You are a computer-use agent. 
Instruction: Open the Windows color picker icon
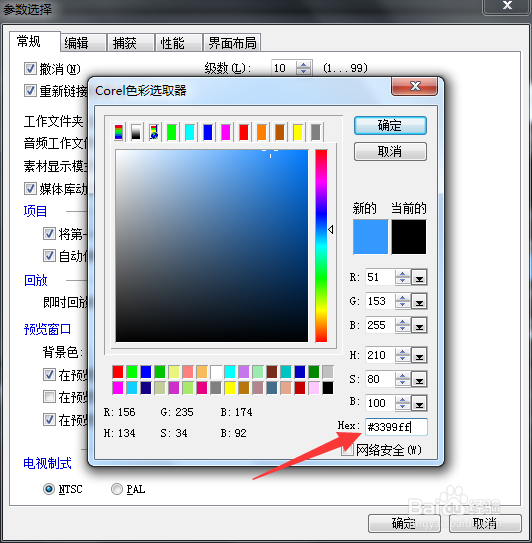(154, 132)
